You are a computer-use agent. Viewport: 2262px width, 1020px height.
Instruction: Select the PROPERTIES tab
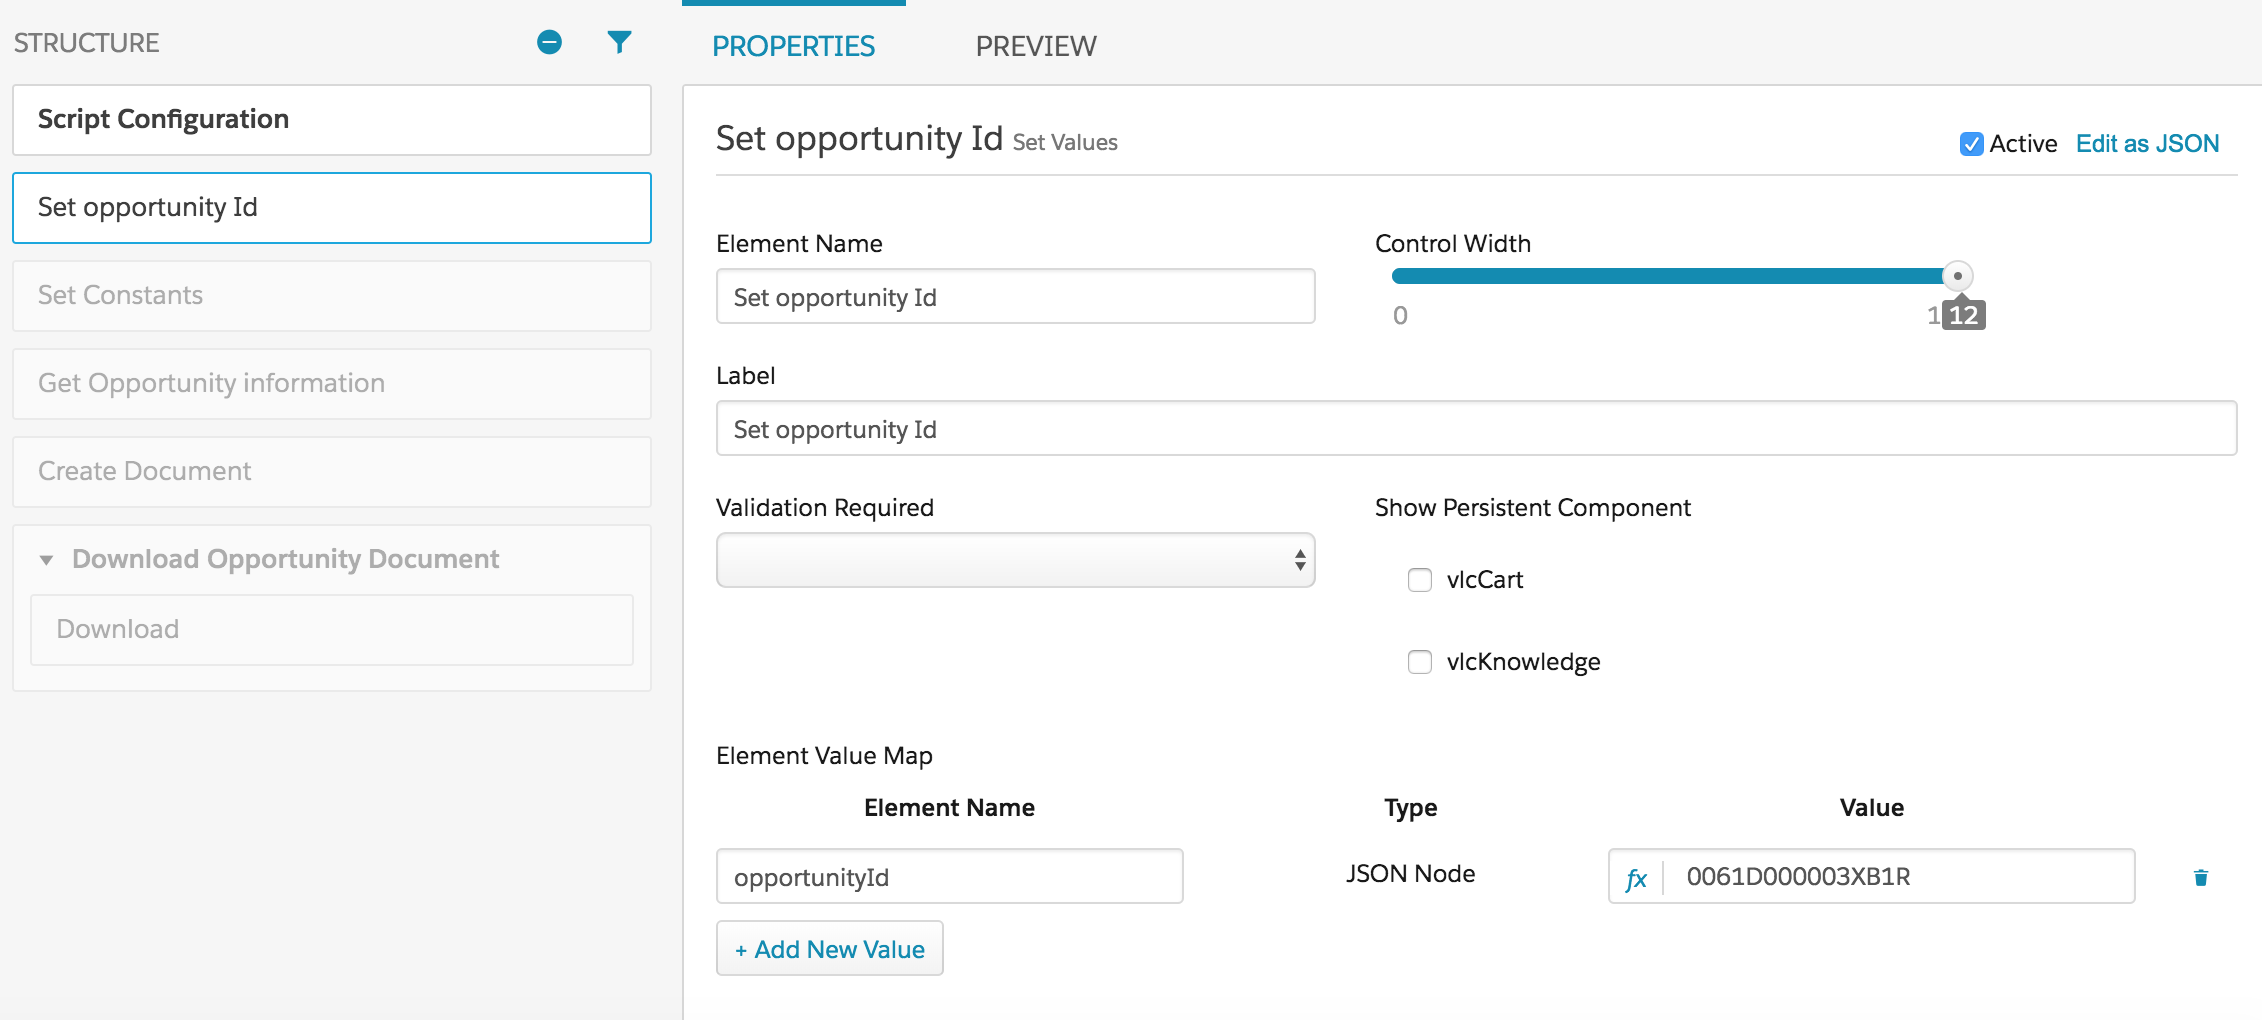pos(792,45)
